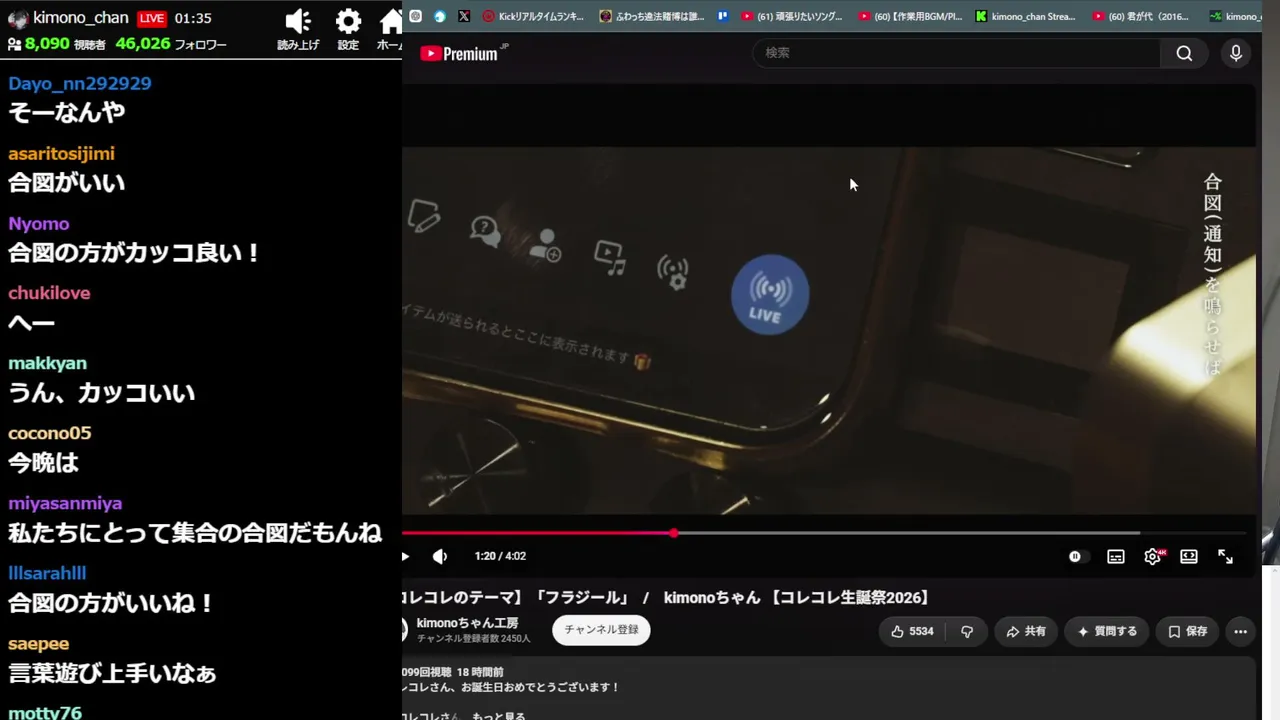Viewport: 1280px width, 720px height.
Task: Click chat username cocono05
Action: (50, 433)
